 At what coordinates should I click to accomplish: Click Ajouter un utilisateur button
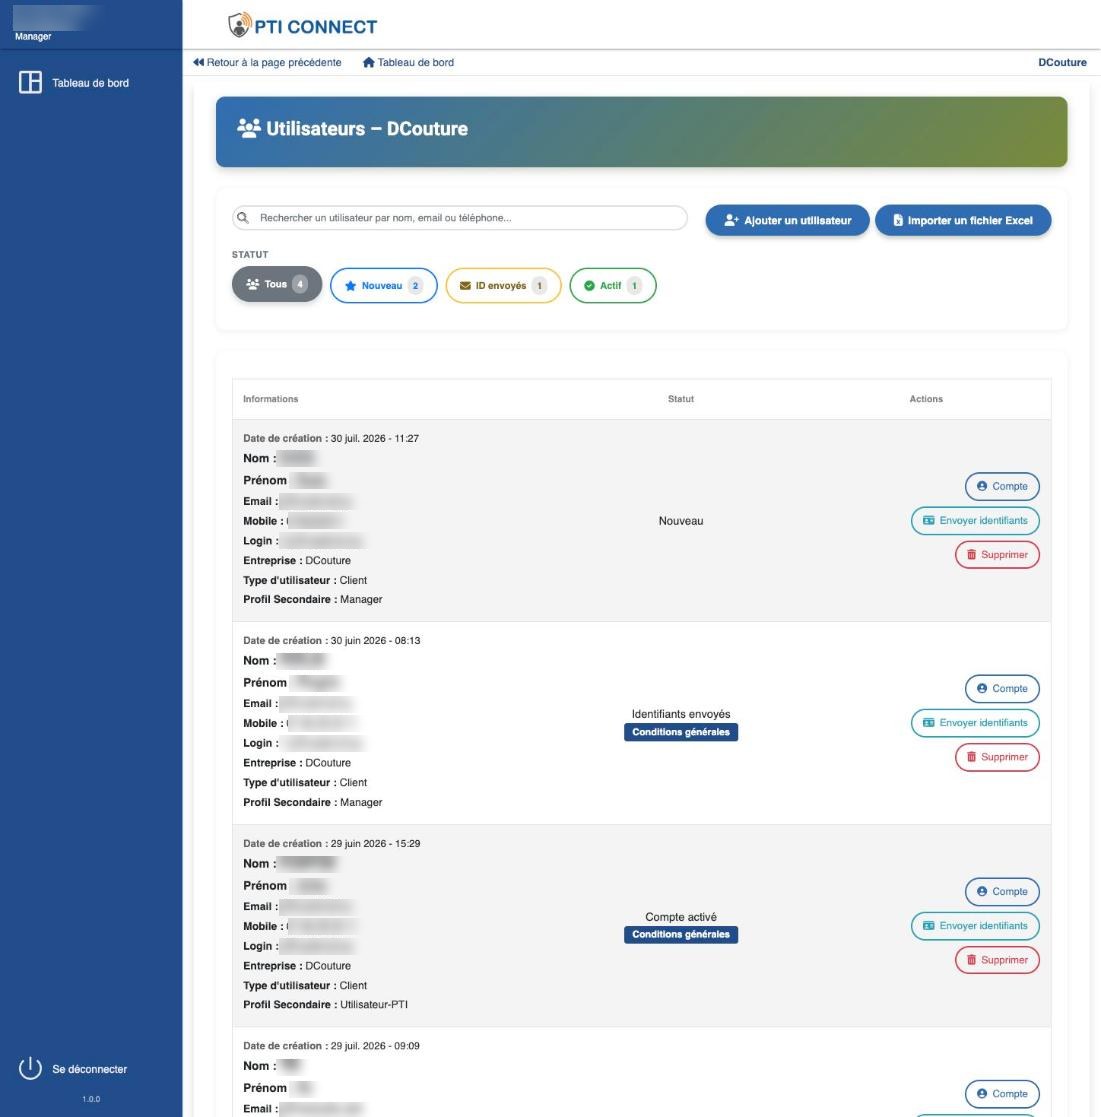pyautogui.click(x=787, y=220)
